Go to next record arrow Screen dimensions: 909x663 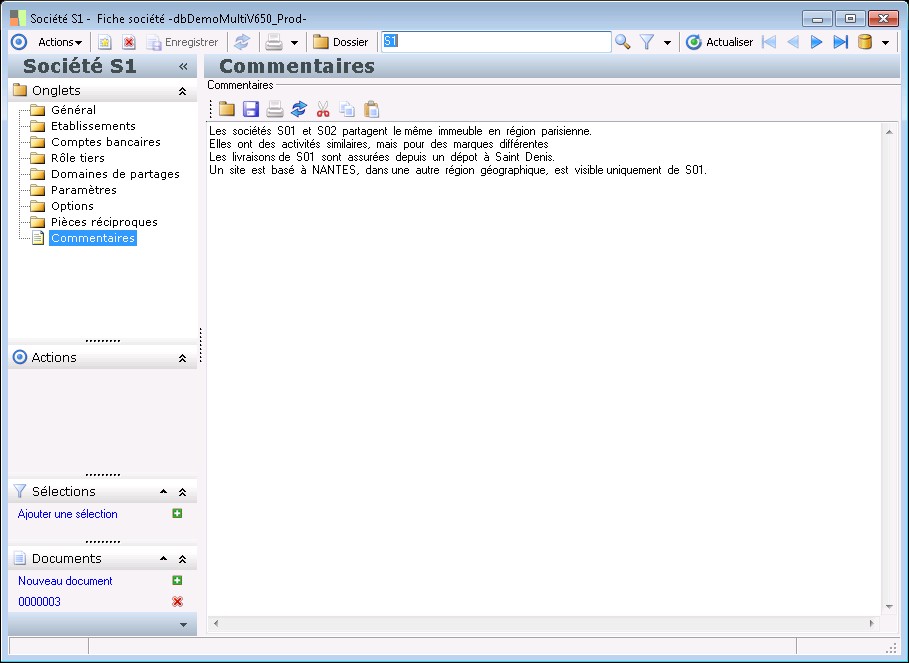click(x=817, y=42)
